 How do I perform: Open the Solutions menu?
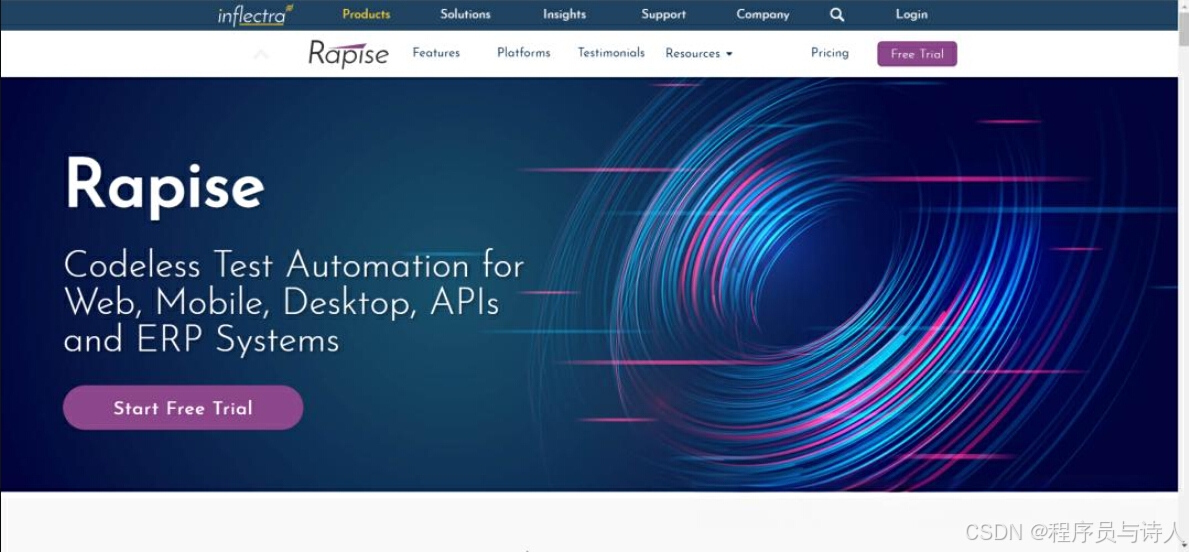(x=466, y=14)
